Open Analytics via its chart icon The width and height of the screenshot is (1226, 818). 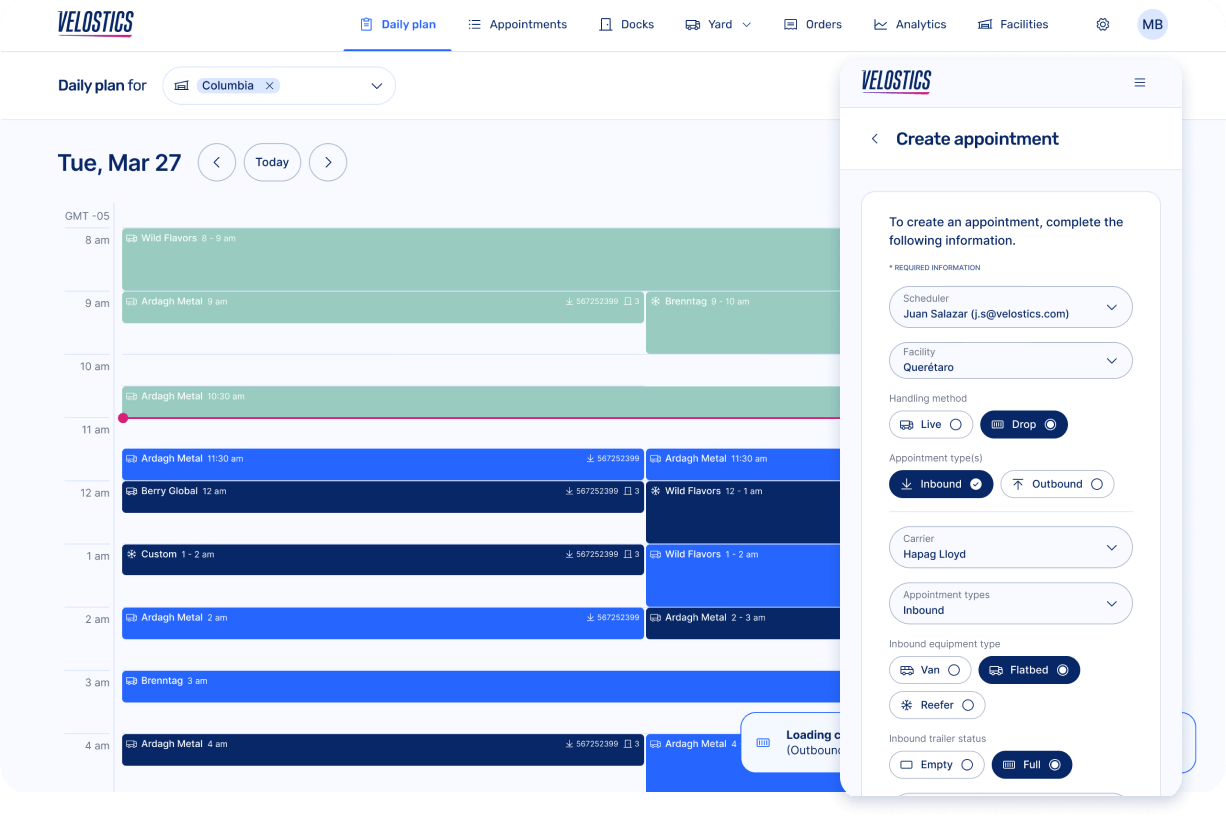[x=879, y=24]
